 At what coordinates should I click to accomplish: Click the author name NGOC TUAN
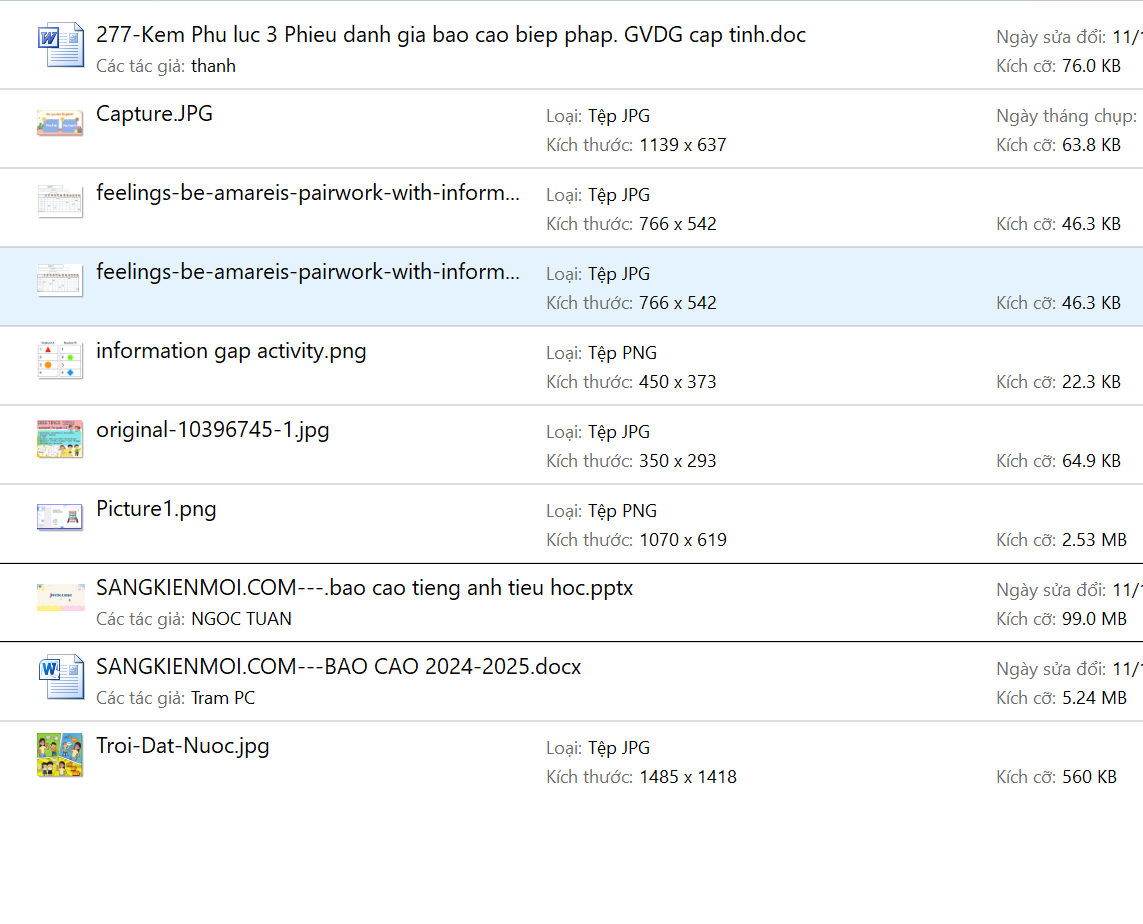[241, 619]
